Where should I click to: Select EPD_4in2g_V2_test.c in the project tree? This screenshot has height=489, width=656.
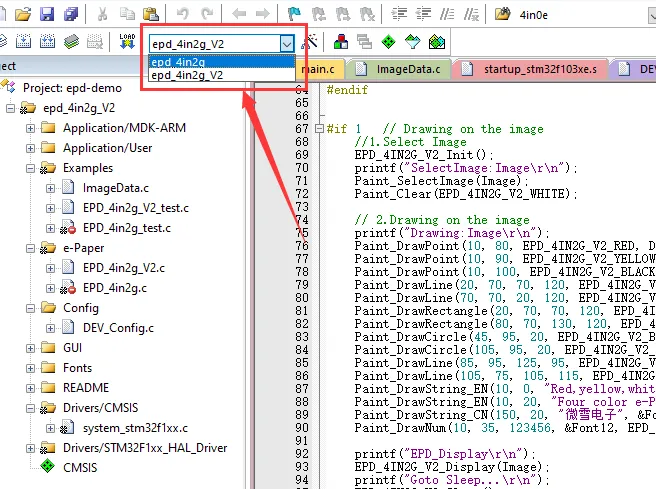(136, 208)
